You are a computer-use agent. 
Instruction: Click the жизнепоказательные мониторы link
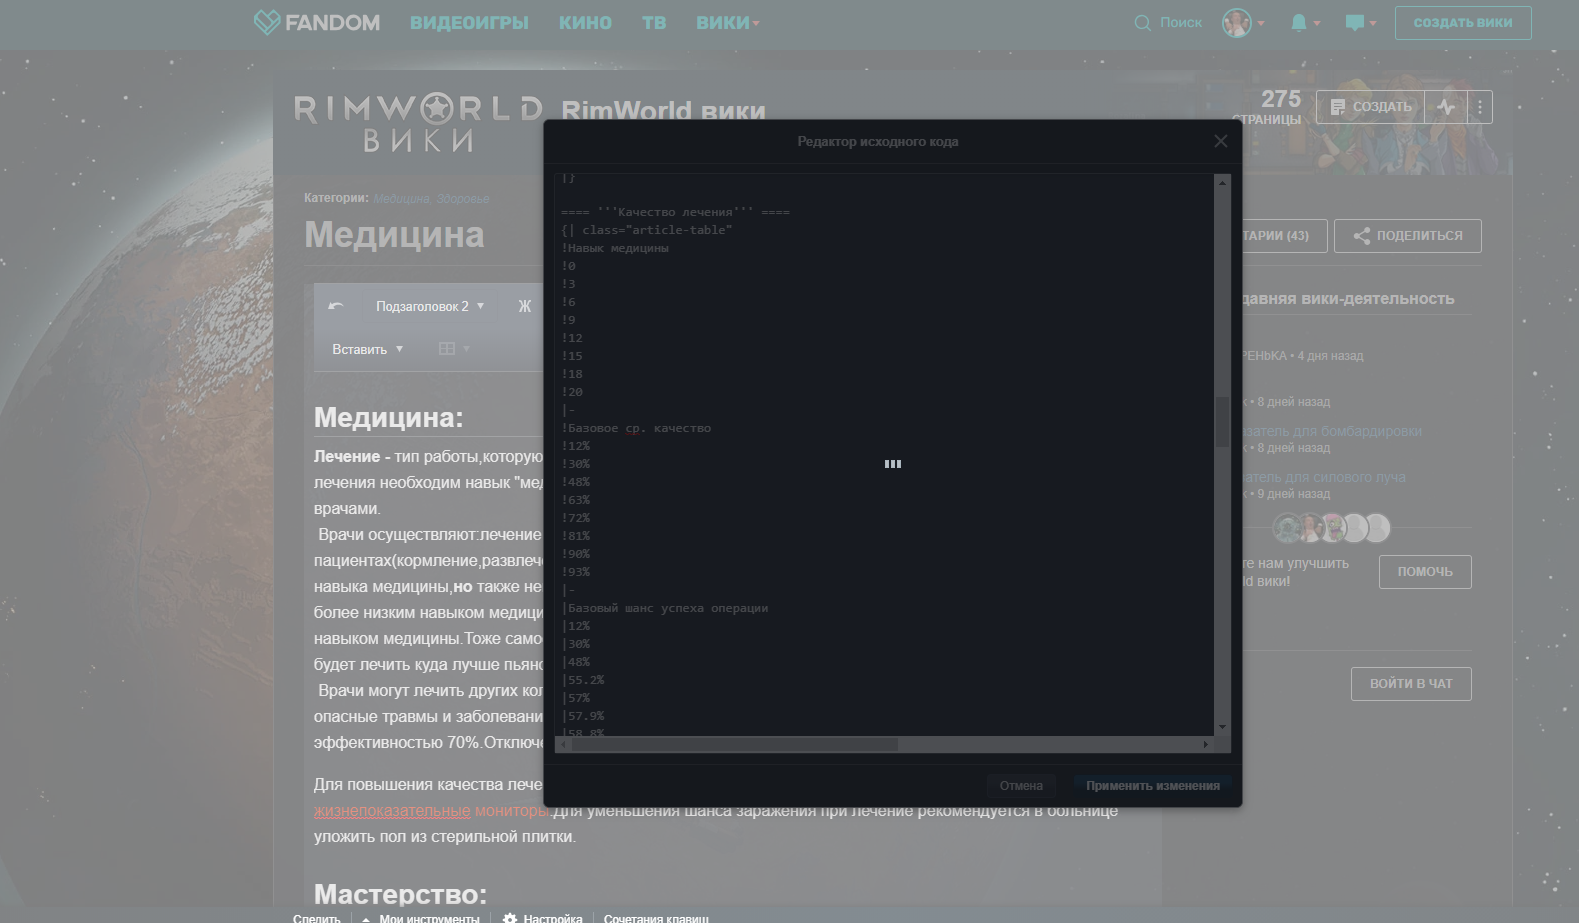coord(432,811)
